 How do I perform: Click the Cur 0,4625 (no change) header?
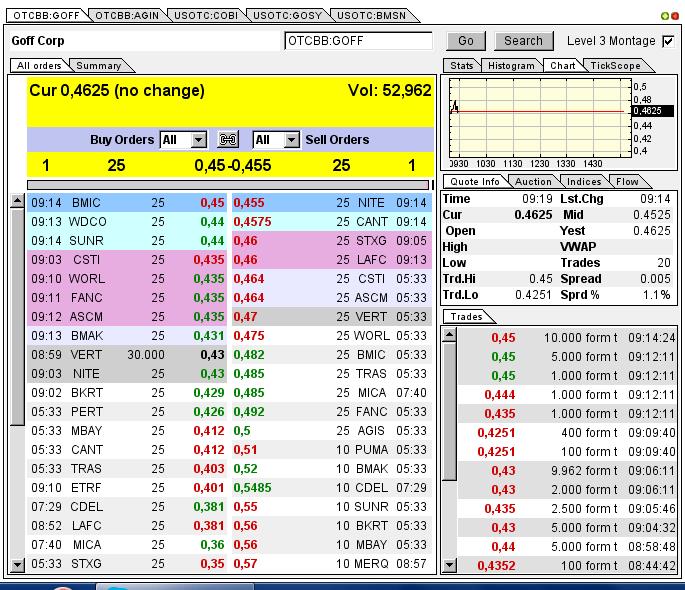pyautogui.click(x=117, y=90)
